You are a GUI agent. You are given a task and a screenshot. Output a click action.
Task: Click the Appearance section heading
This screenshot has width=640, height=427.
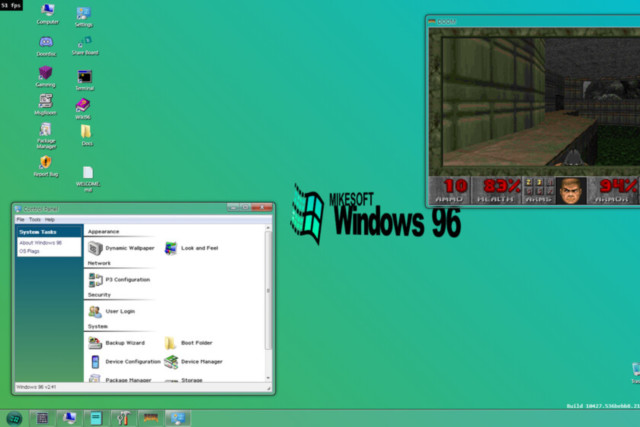(x=103, y=231)
